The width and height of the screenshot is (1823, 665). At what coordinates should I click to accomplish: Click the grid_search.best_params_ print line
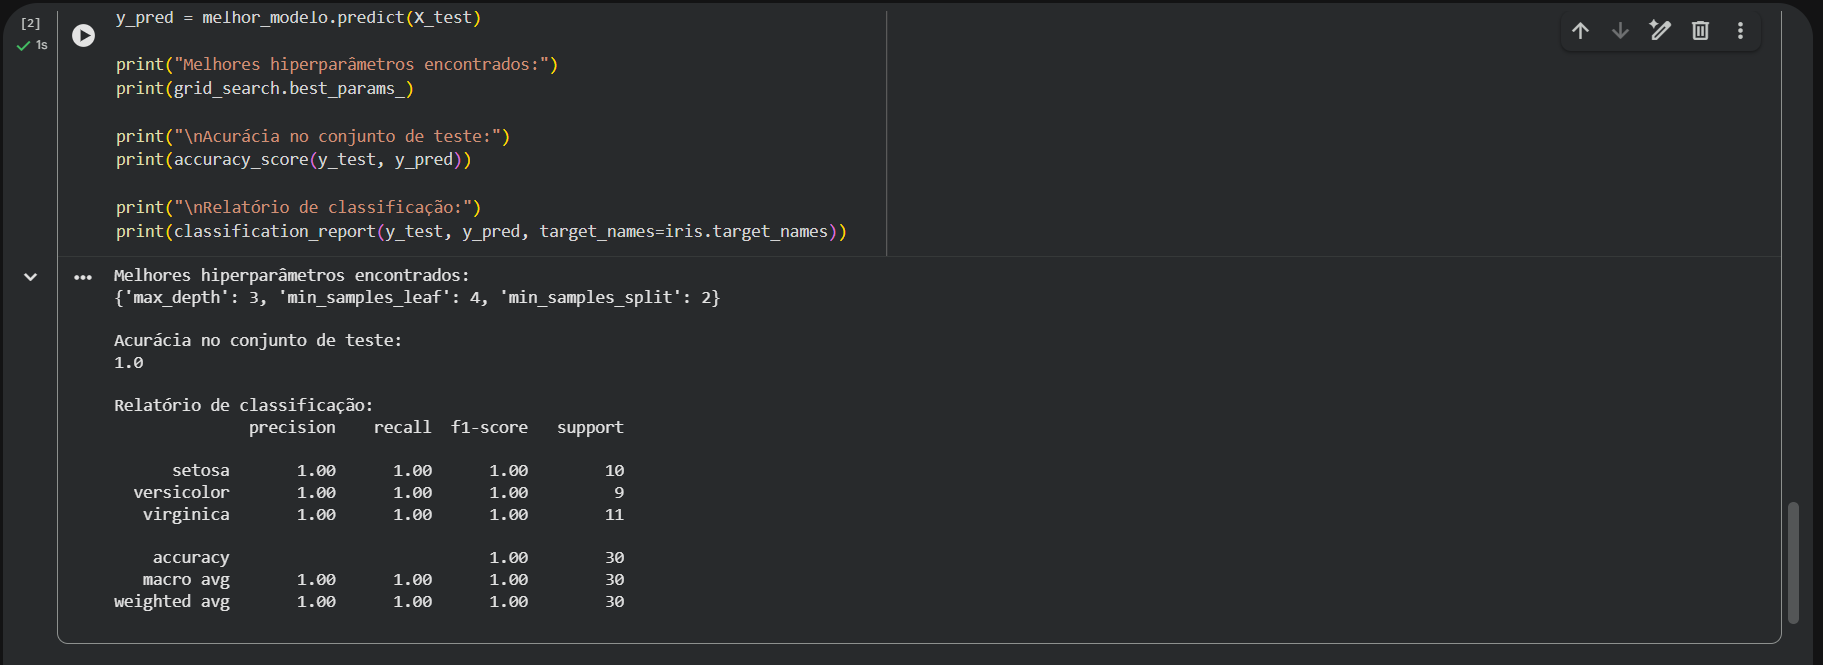264,89
